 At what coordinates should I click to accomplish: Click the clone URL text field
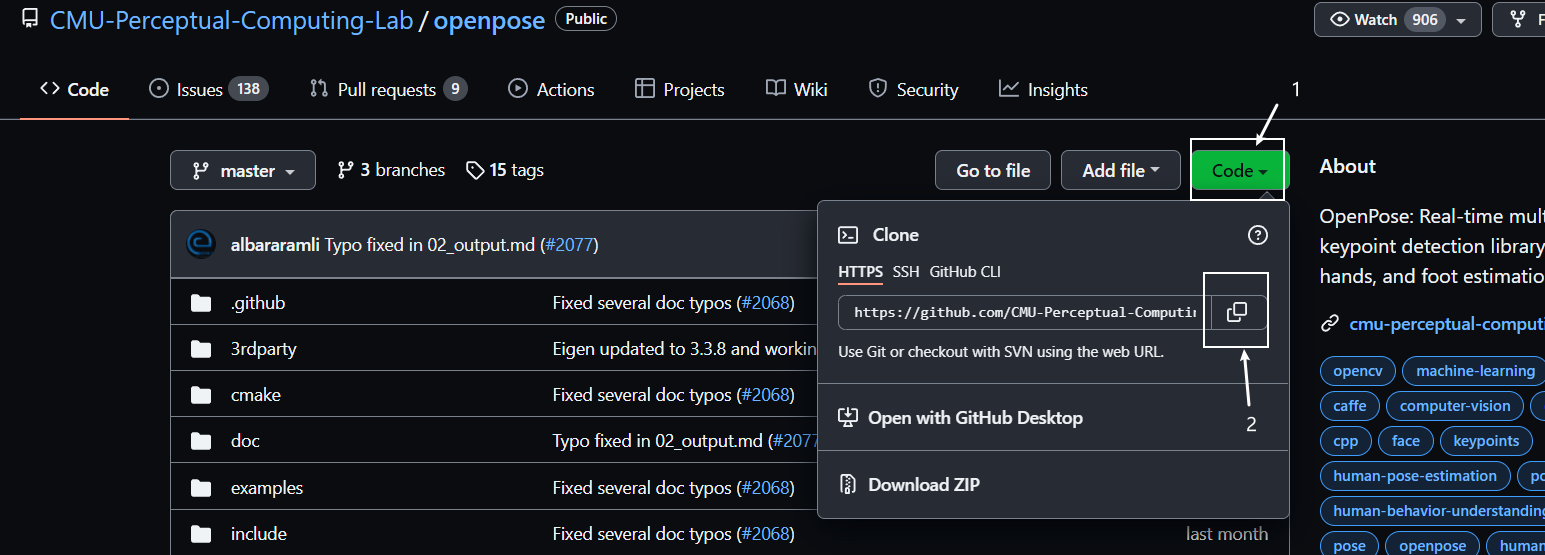point(1024,312)
